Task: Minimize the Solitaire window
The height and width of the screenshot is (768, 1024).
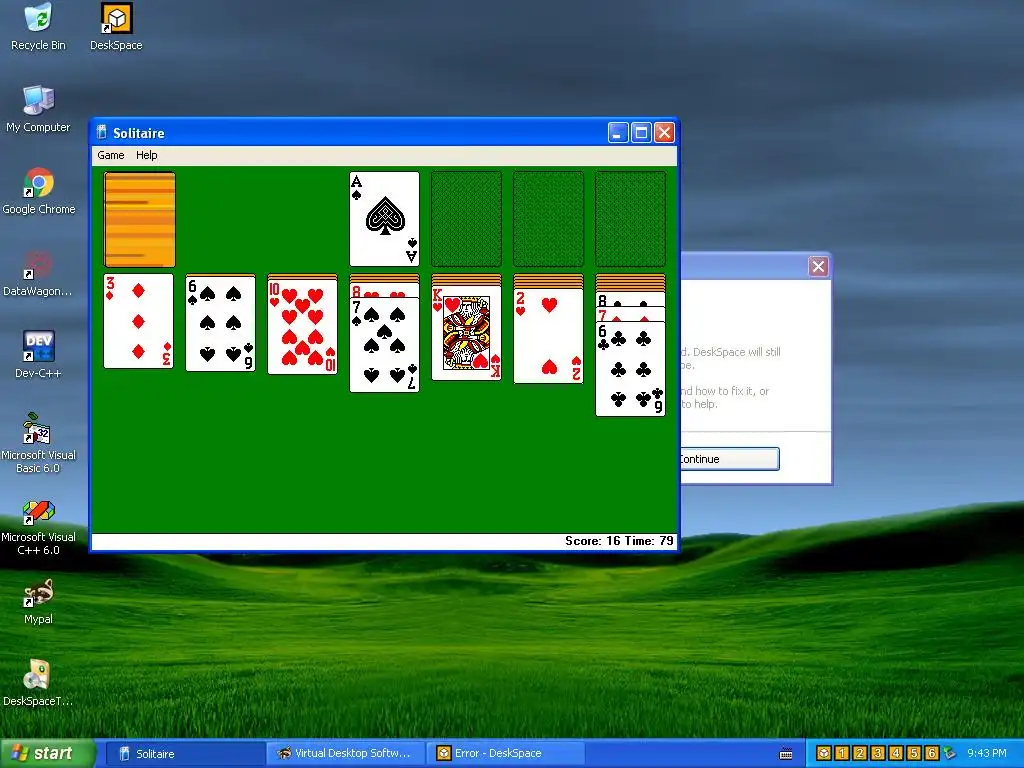Action: pos(618,133)
